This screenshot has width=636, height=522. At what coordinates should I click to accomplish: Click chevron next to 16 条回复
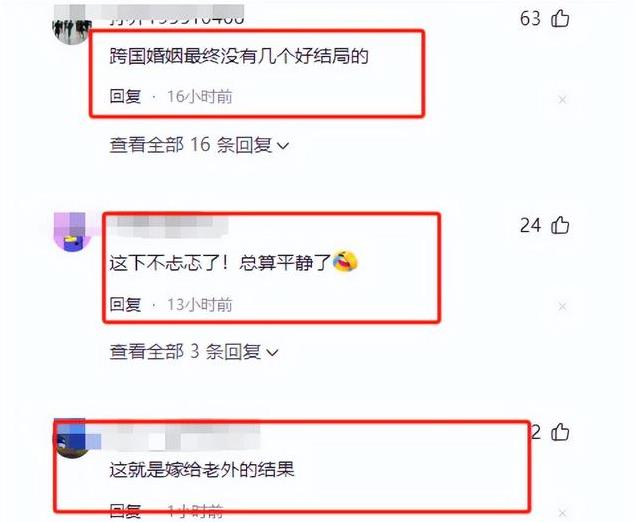point(282,146)
